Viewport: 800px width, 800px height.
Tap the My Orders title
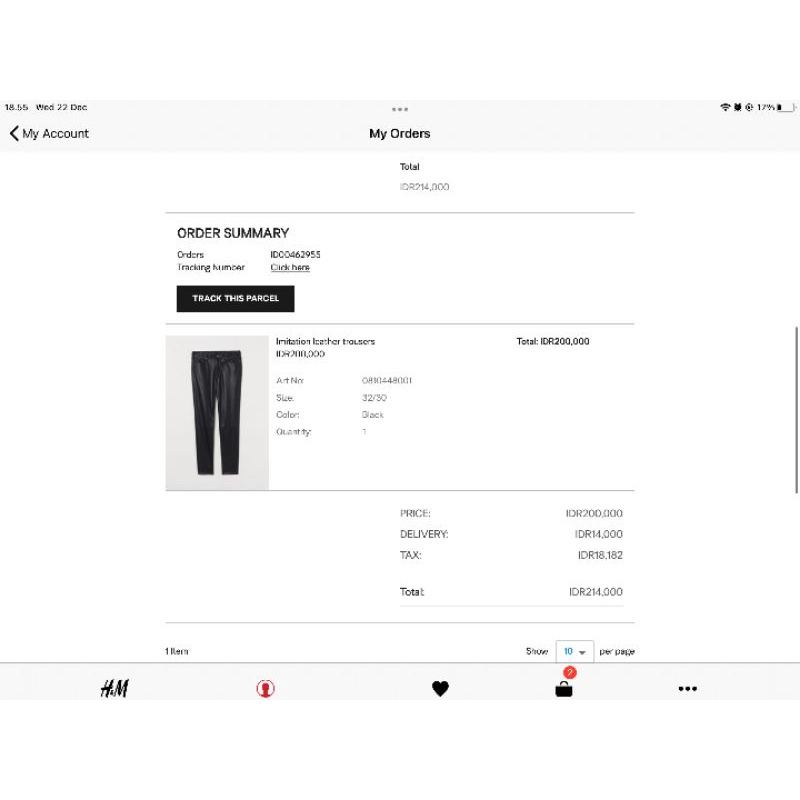399,133
